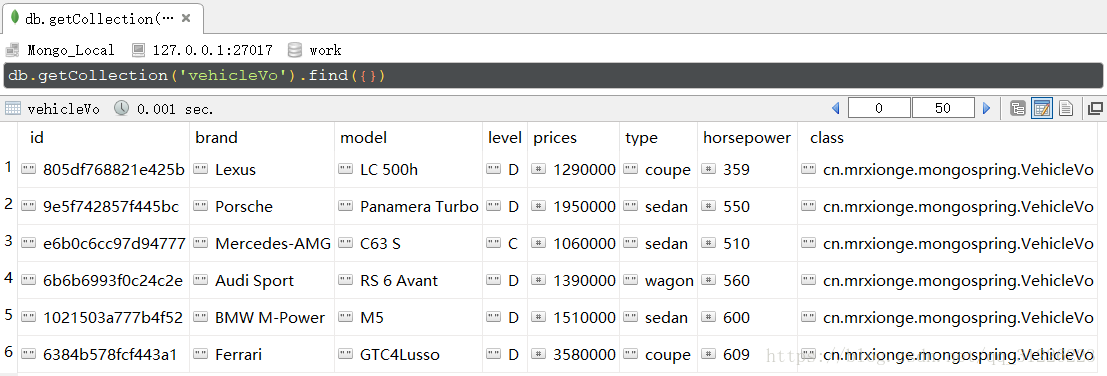Image resolution: width=1107 pixels, height=376 pixels.
Task: Click the string type icon beside Porsche's class value
Action: [808, 206]
